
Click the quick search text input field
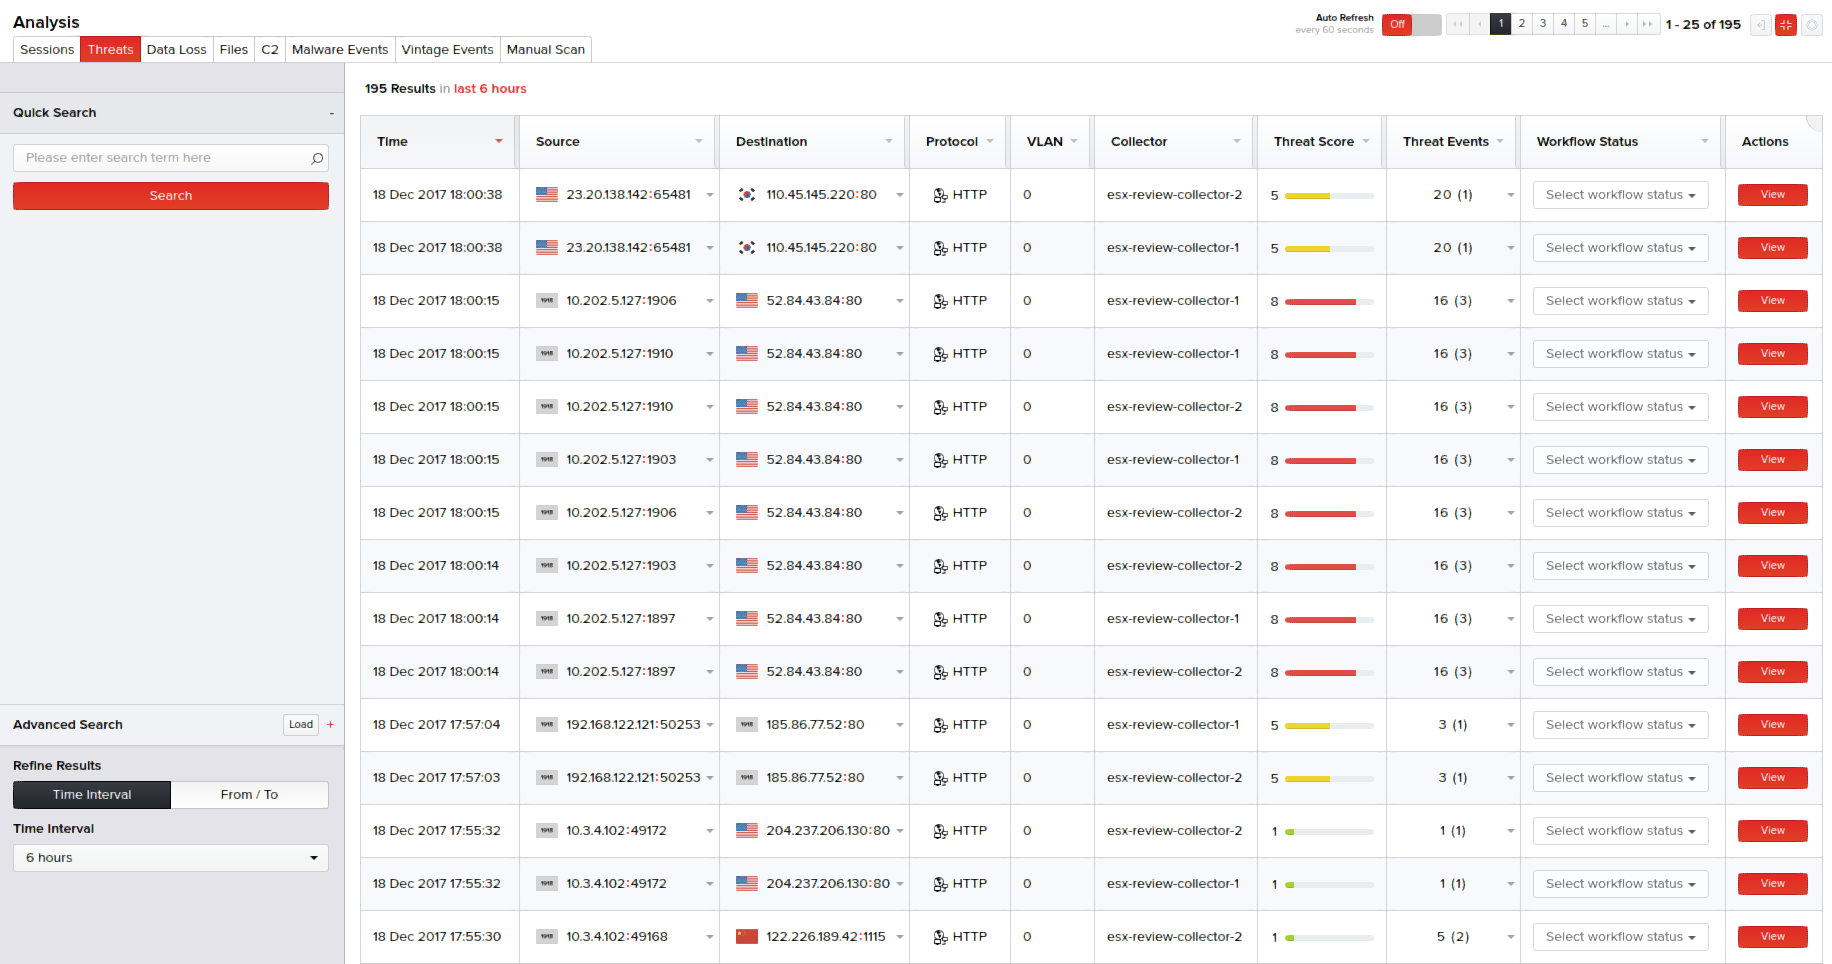pyautogui.click(x=160, y=158)
